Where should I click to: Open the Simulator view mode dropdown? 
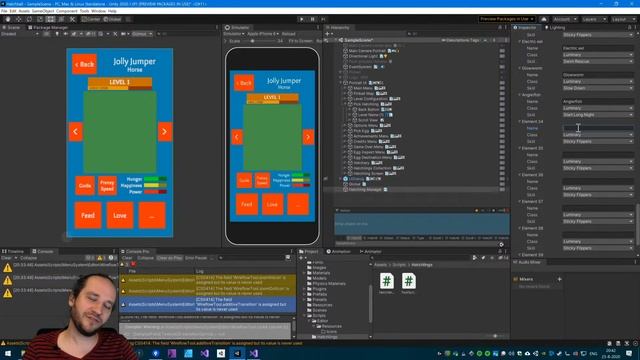(x=234, y=34)
